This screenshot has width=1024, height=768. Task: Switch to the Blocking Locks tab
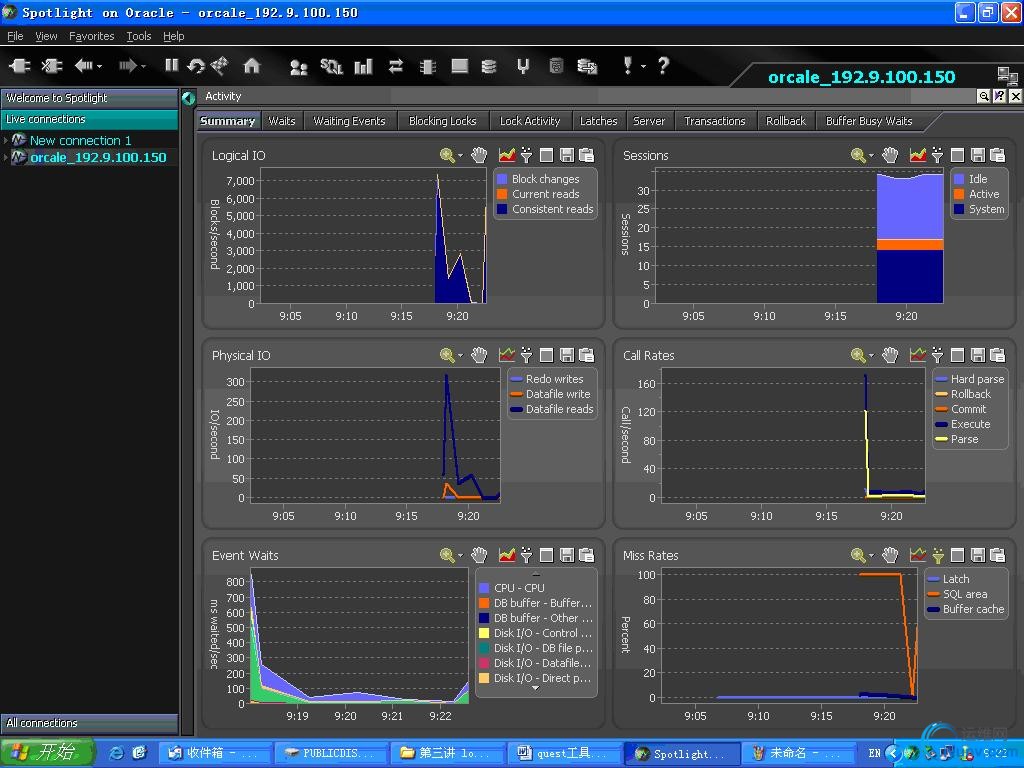click(442, 121)
